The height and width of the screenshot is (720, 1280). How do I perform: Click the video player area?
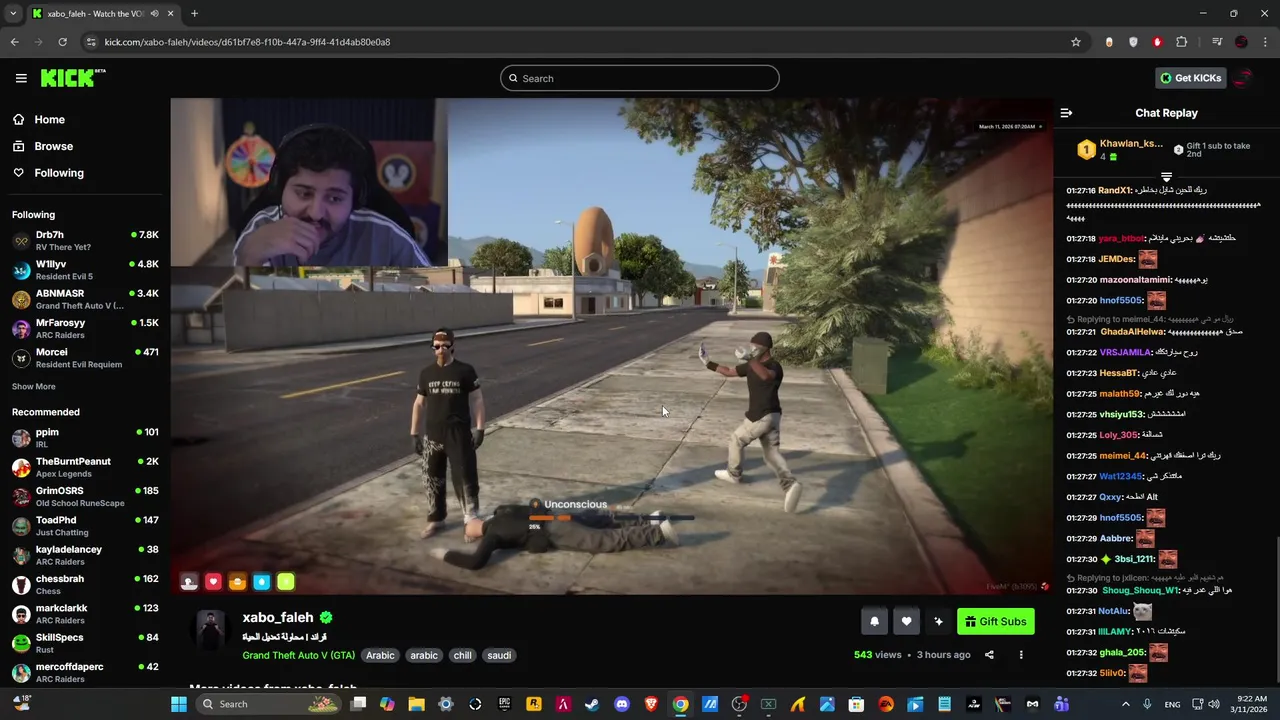click(x=611, y=346)
